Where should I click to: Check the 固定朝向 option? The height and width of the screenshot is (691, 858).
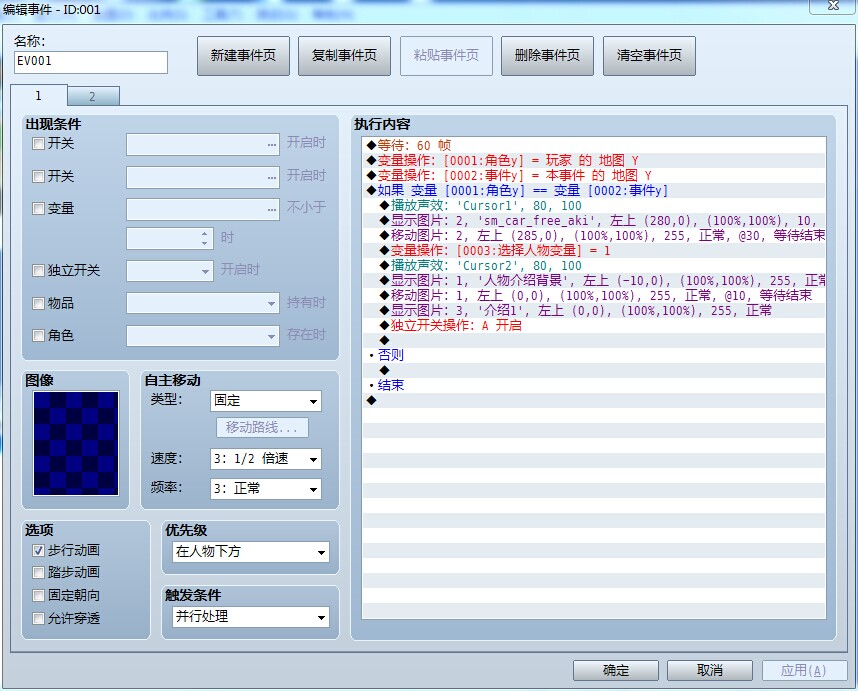pos(38,595)
